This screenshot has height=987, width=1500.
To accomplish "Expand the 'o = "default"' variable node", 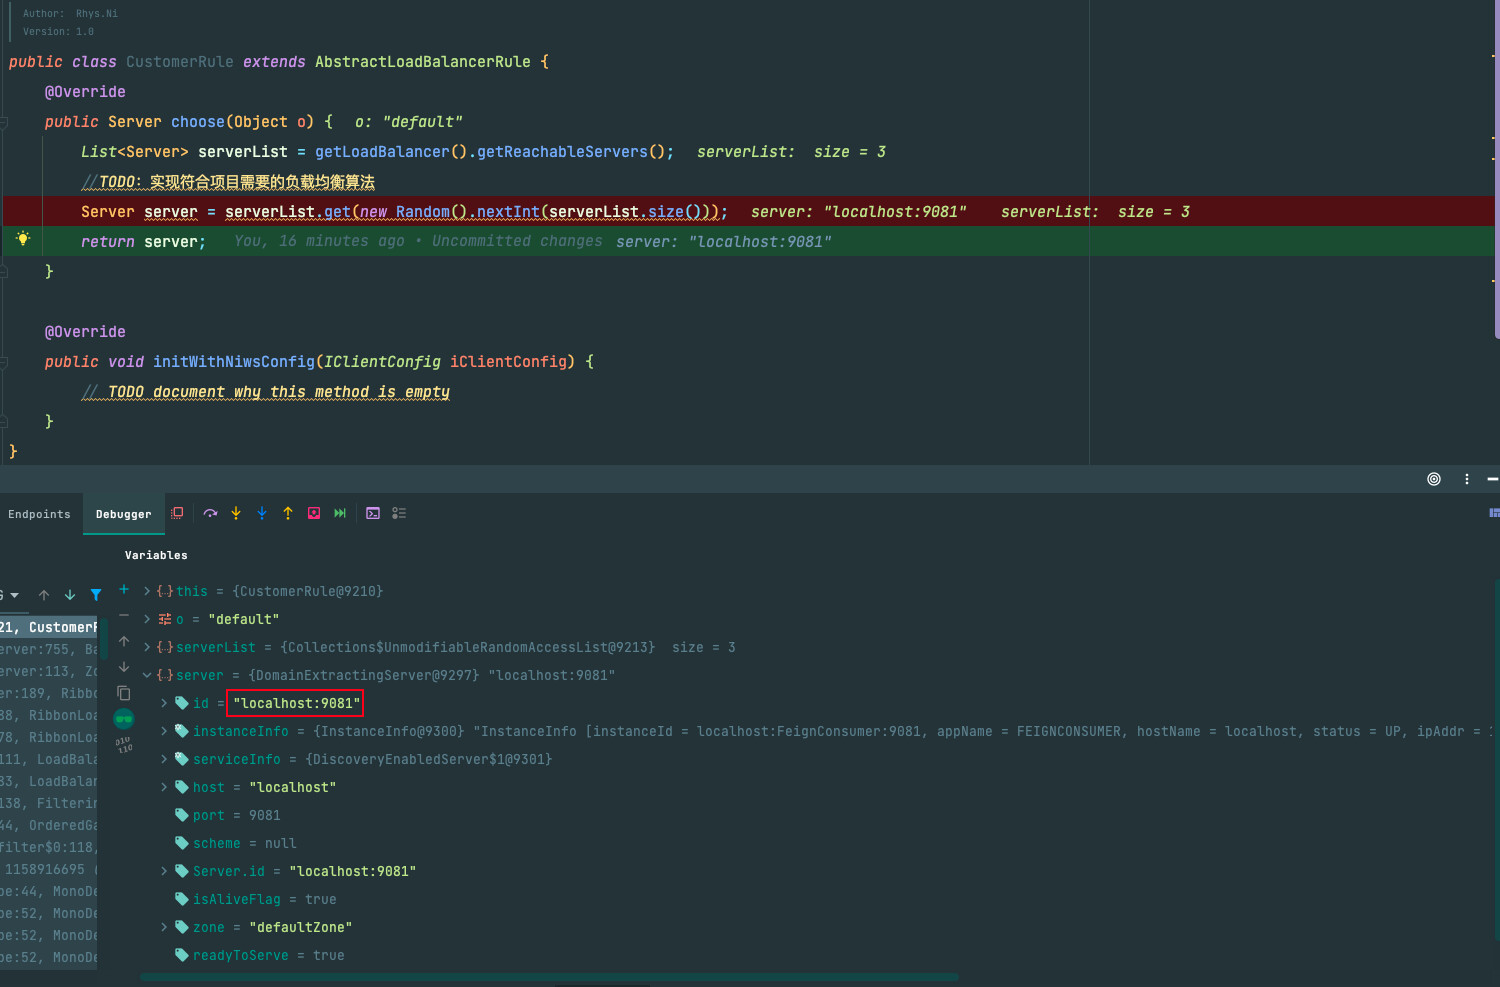I will coord(147,619).
